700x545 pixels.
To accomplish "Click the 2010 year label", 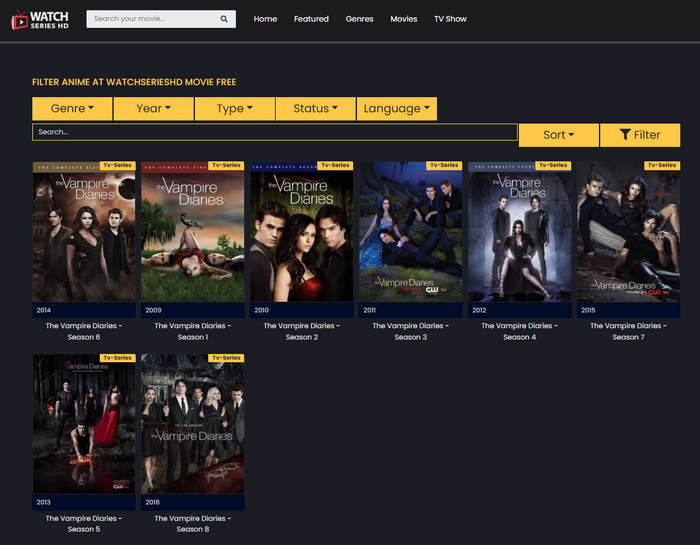I will [262, 310].
